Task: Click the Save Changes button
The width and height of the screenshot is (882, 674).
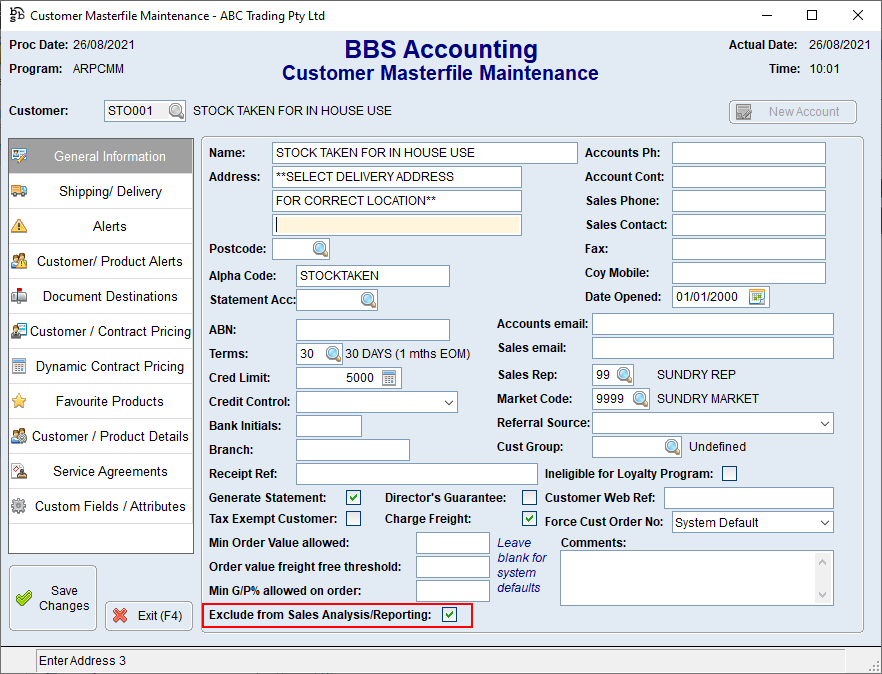Action: click(54, 599)
